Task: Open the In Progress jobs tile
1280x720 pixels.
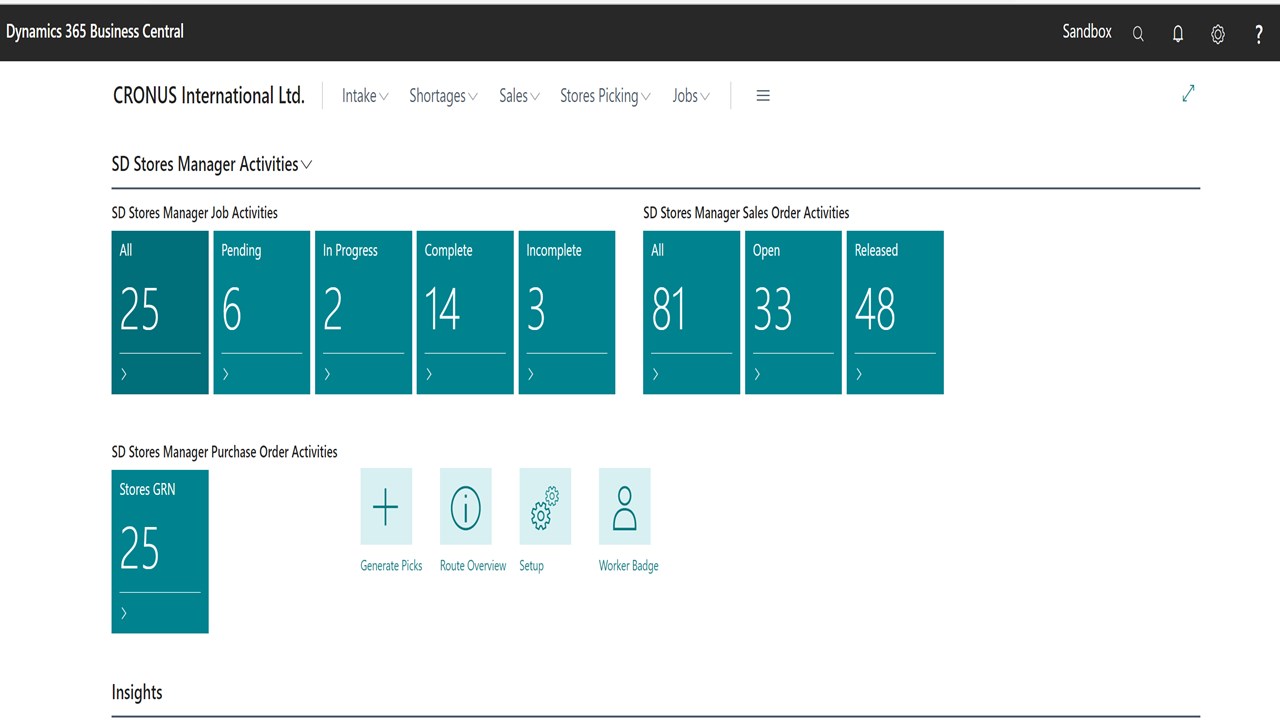Action: 363,312
